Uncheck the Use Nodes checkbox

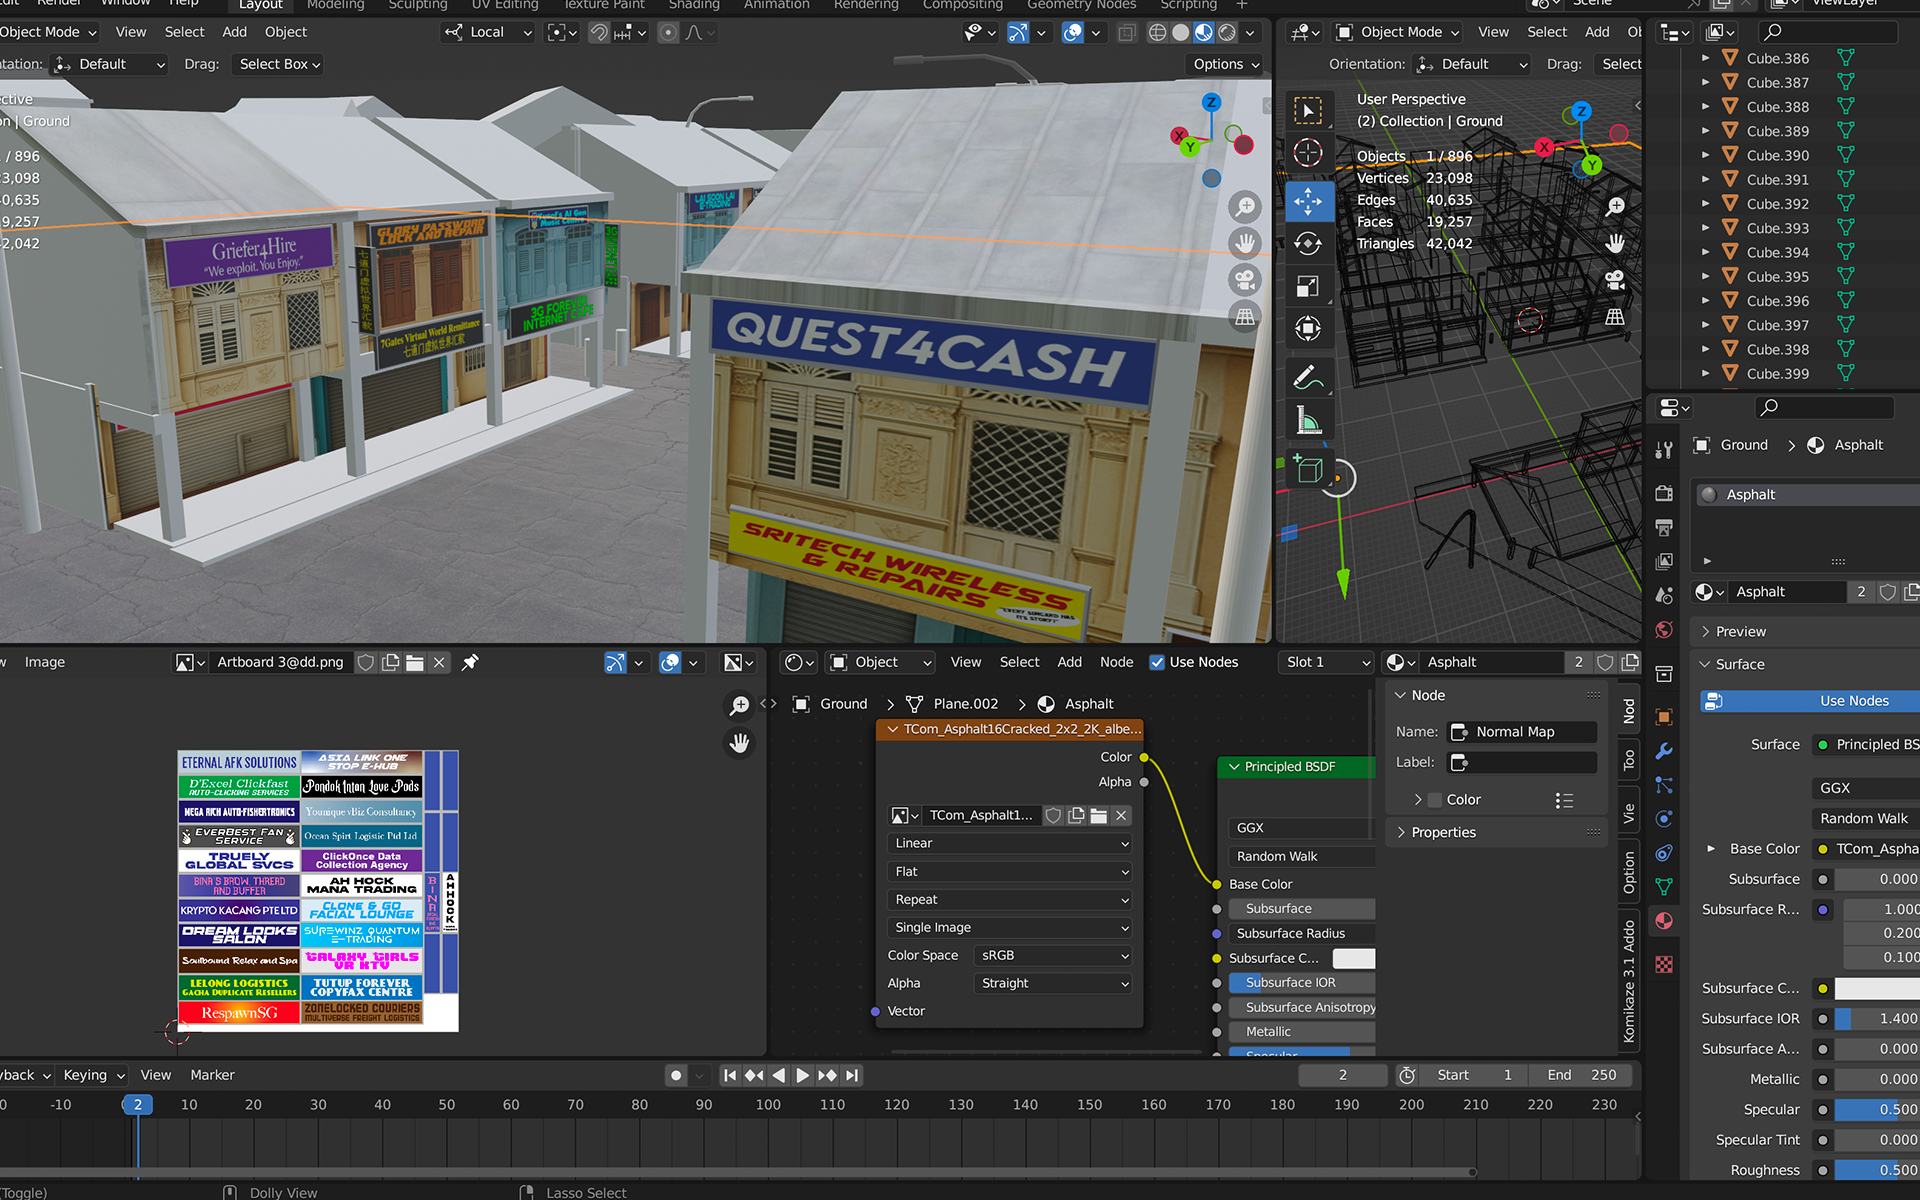point(1157,662)
